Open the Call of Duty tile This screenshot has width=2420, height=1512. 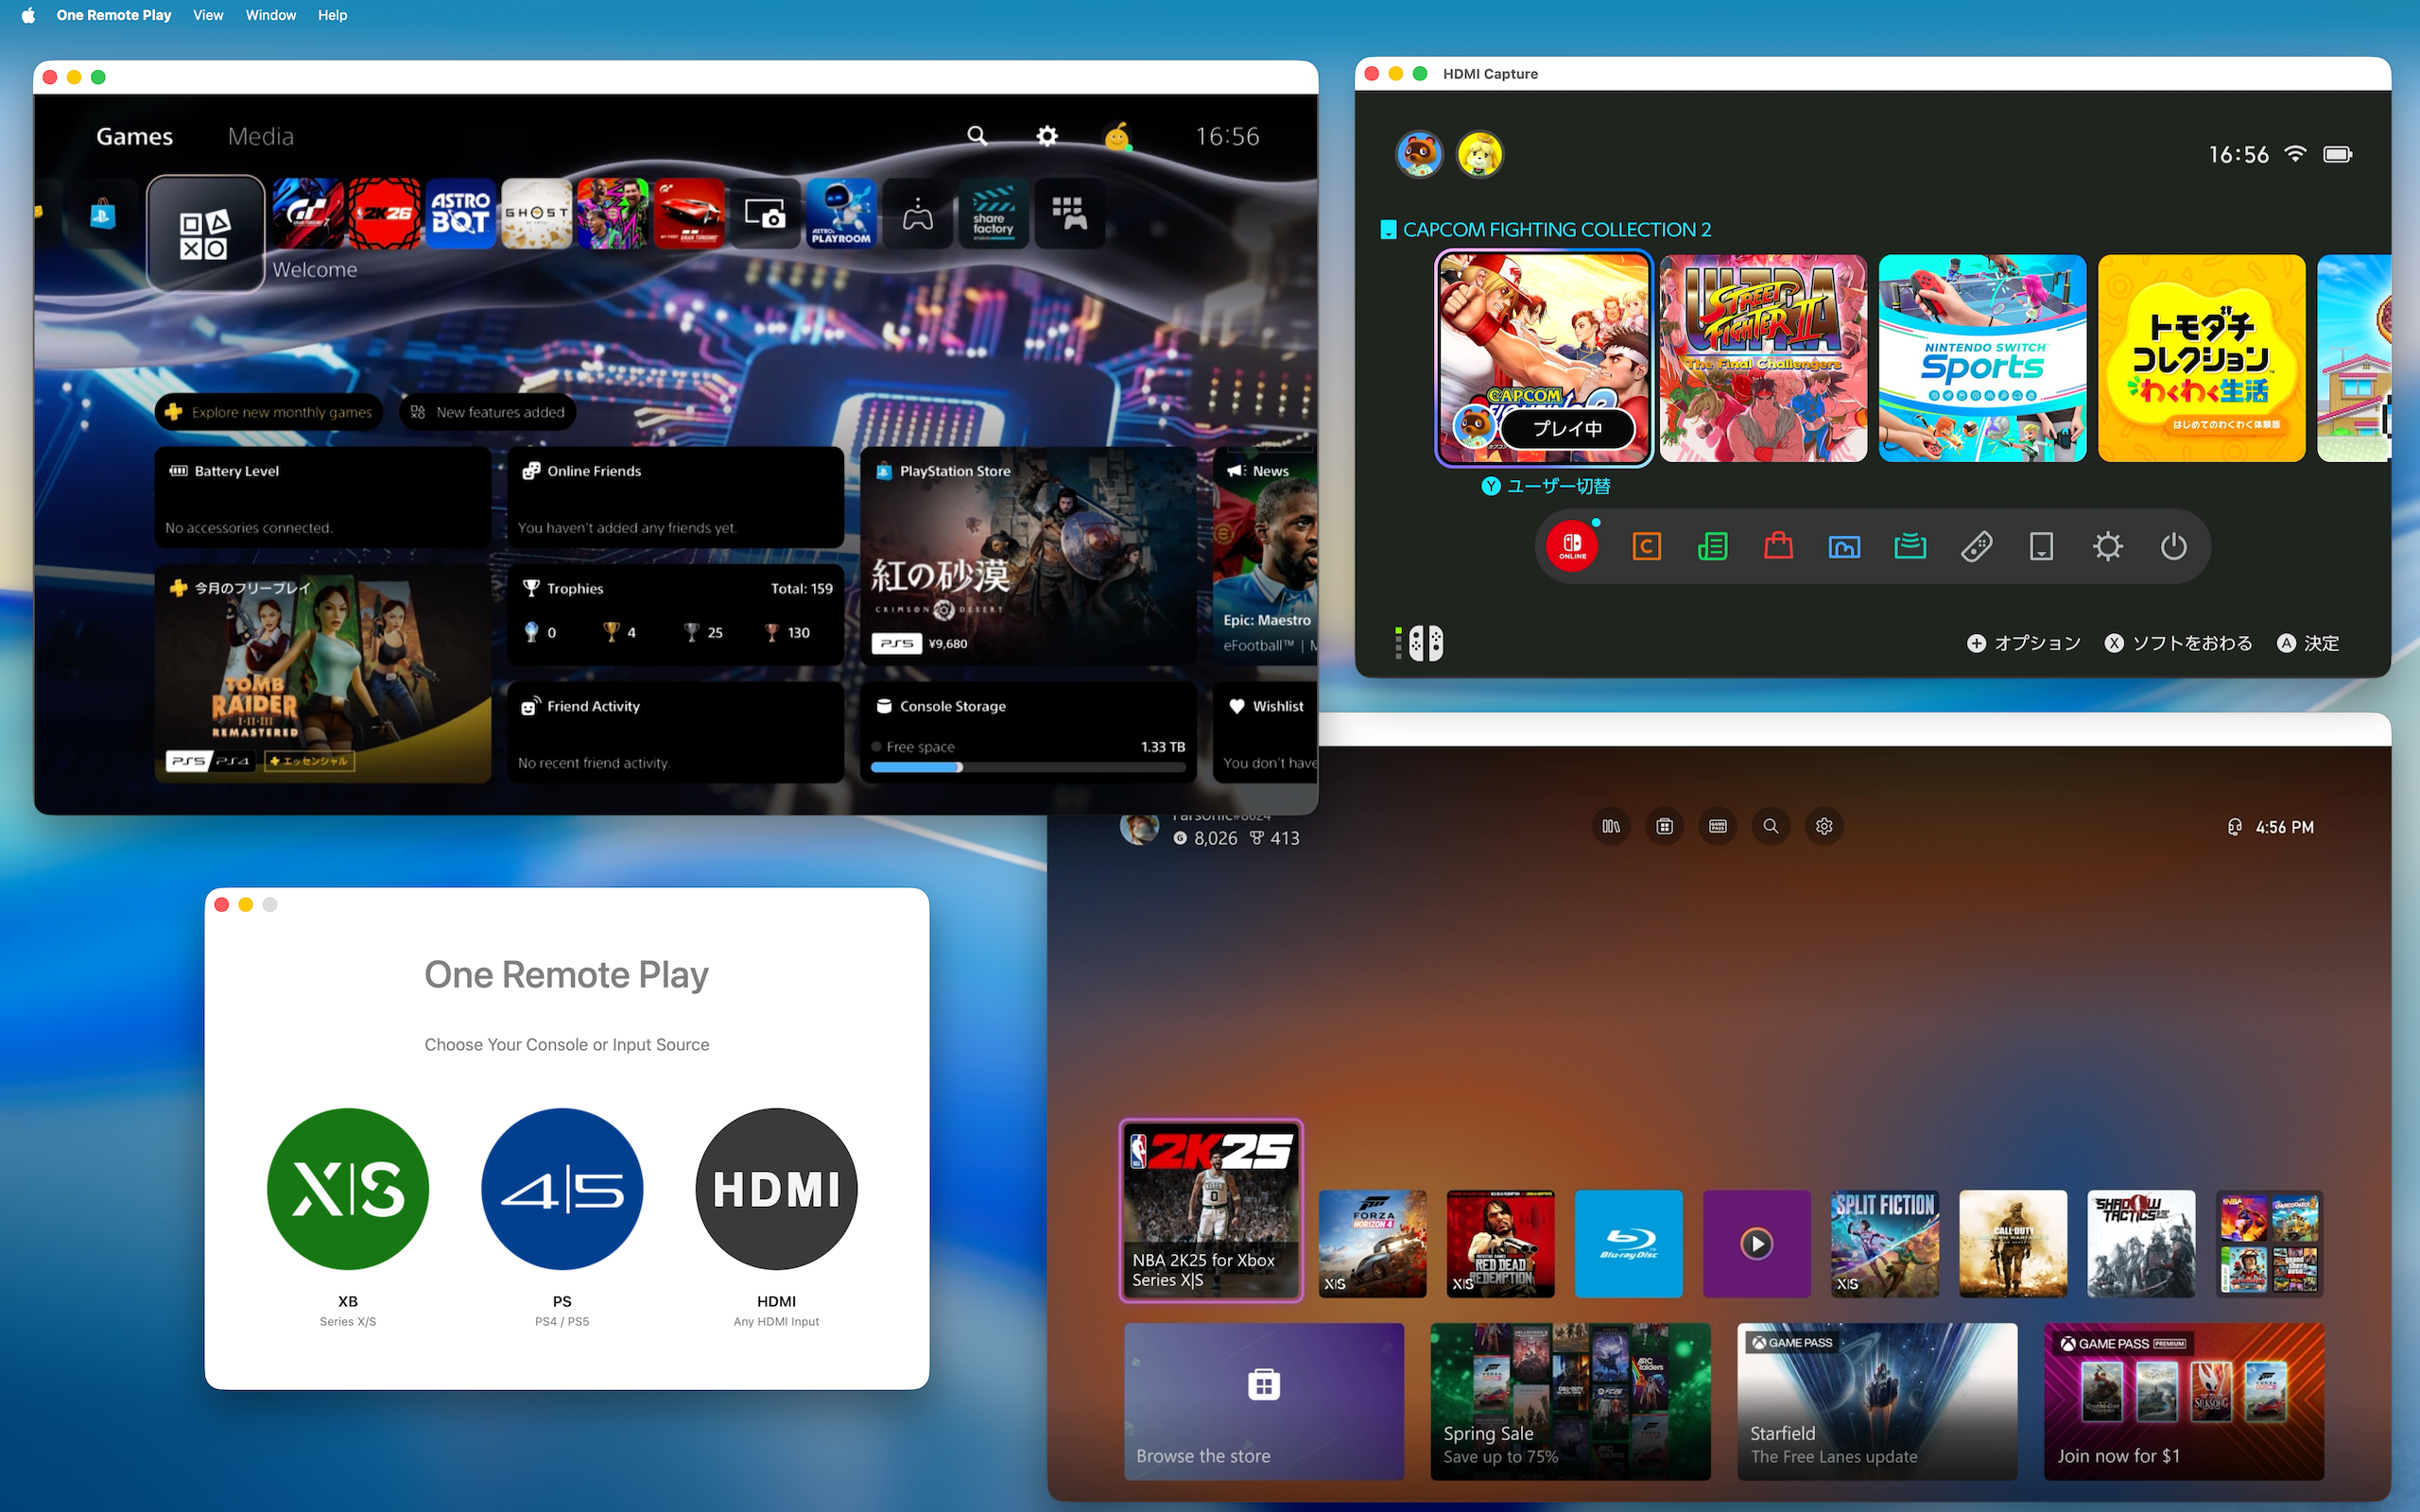[x=2013, y=1244]
